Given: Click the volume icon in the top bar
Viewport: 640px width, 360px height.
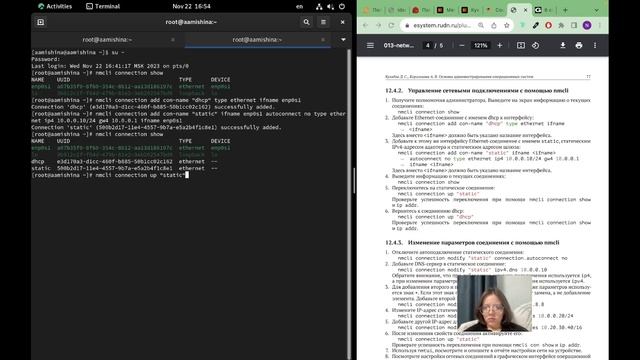Looking at the screenshot, I should click(331, 6).
